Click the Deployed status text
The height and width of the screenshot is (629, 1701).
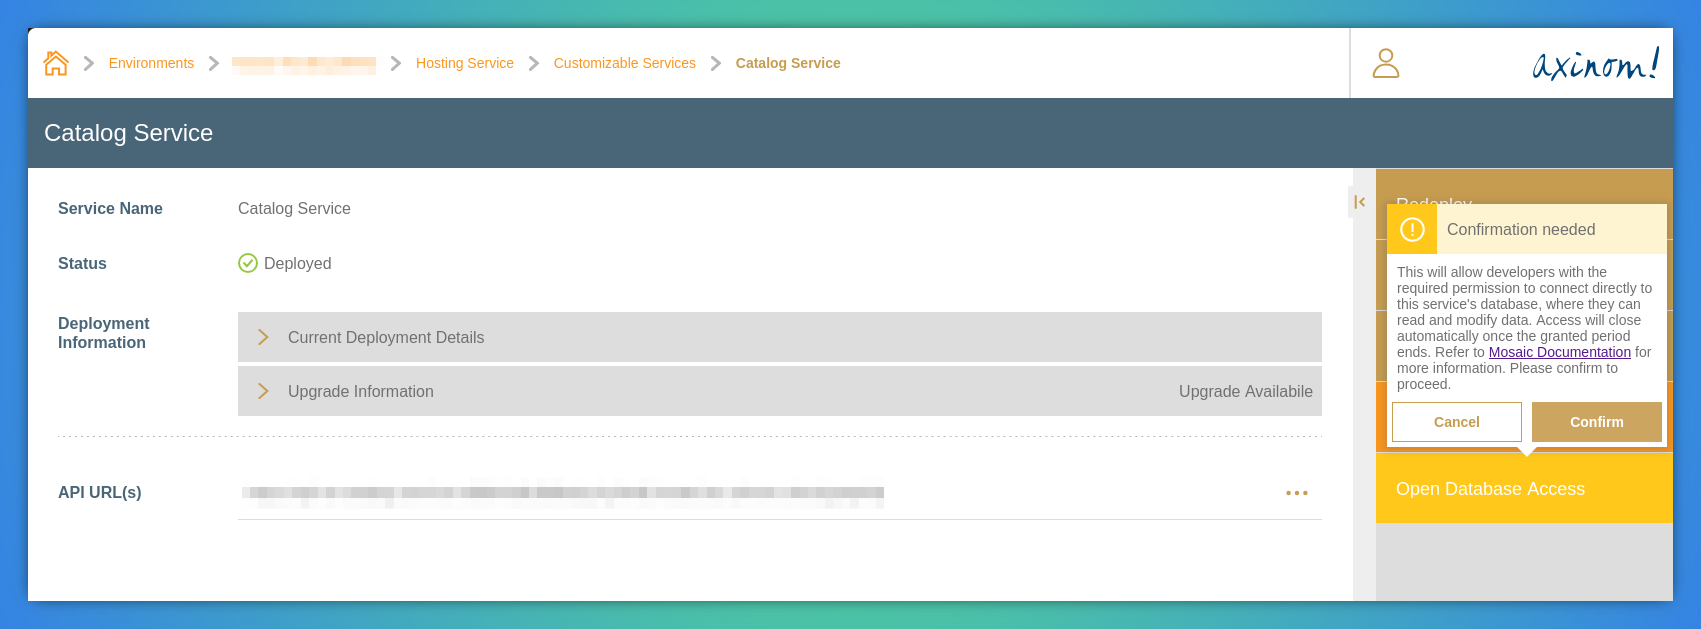tap(298, 263)
